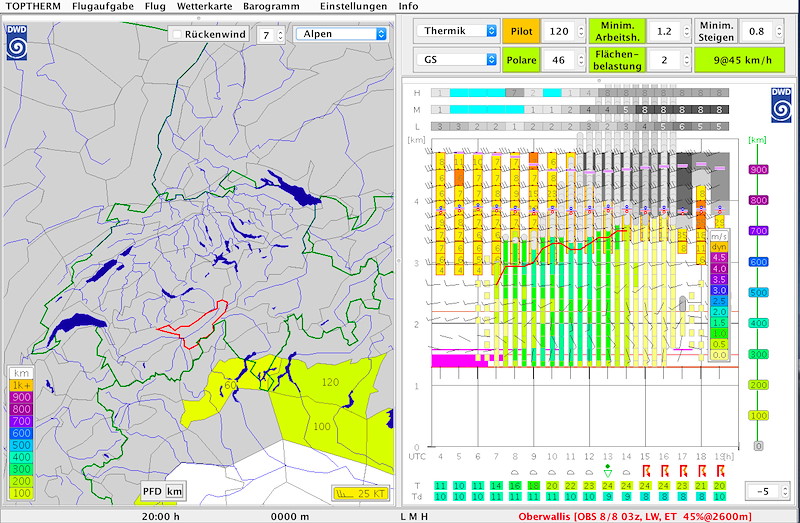Click the cloud symbol under hour 12
This screenshot has width=800, height=523.
click(589, 472)
